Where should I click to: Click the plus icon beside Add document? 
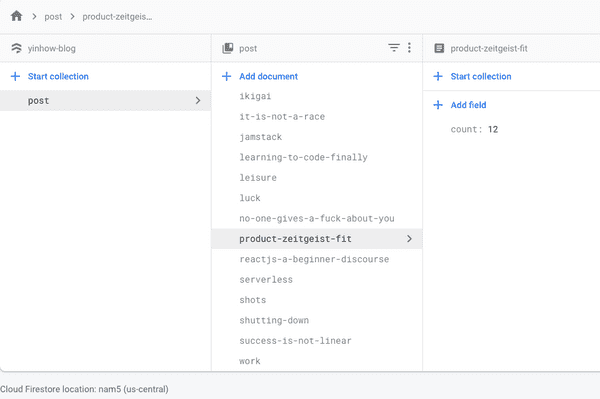[x=227, y=77]
